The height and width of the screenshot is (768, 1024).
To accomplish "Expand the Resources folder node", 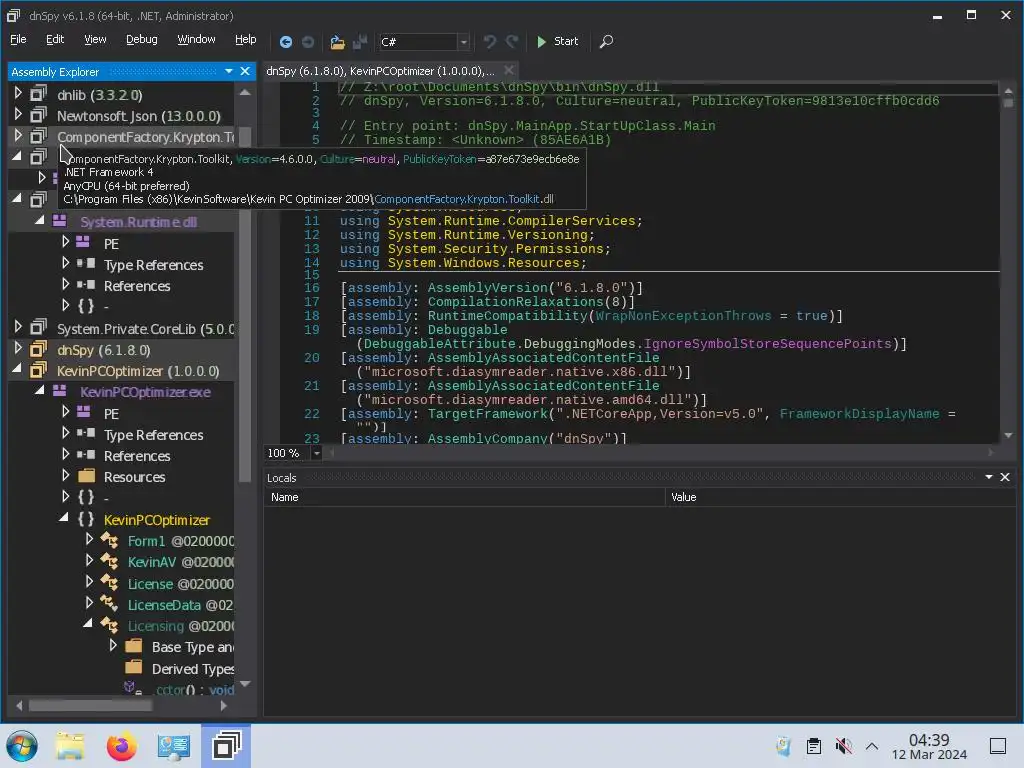I will [65, 475].
